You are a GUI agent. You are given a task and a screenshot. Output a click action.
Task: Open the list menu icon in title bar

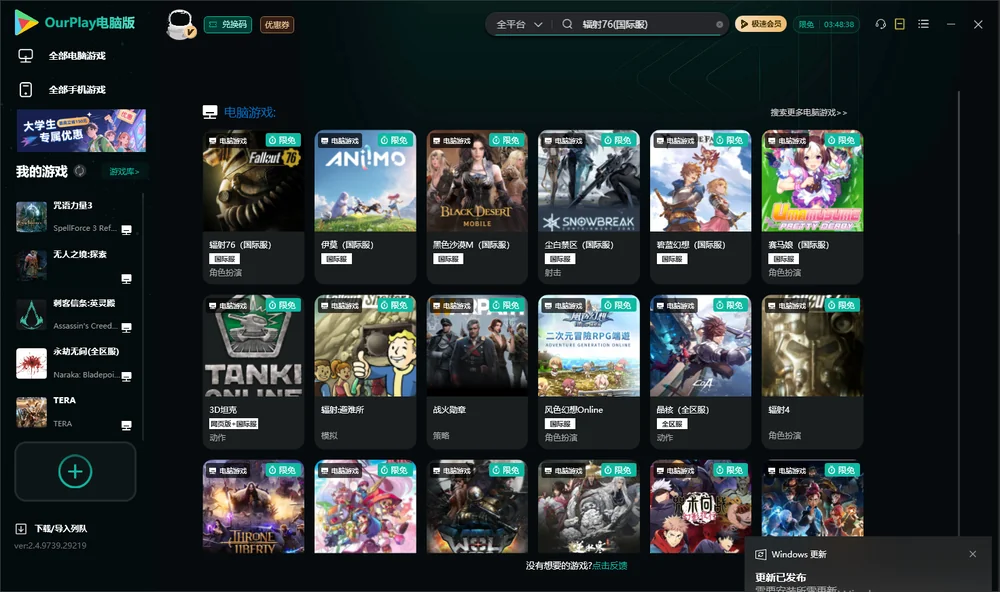click(923, 24)
